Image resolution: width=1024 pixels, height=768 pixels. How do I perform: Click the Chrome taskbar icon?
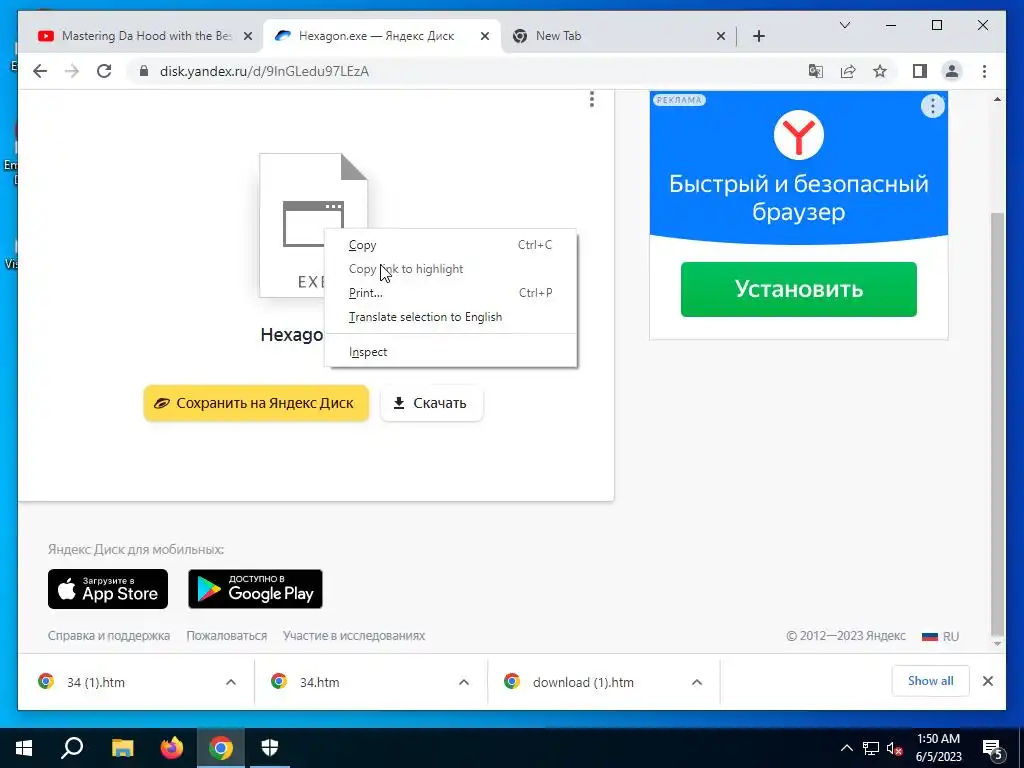point(221,748)
